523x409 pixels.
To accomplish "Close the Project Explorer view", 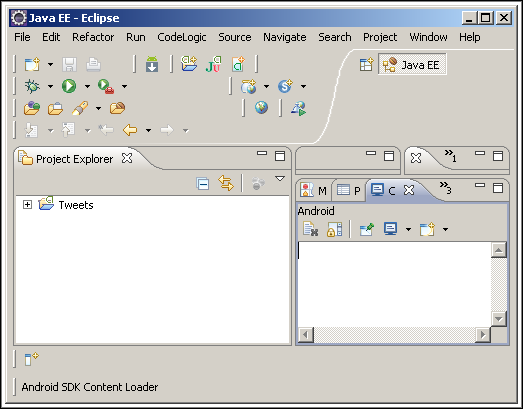I will (127, 158).
